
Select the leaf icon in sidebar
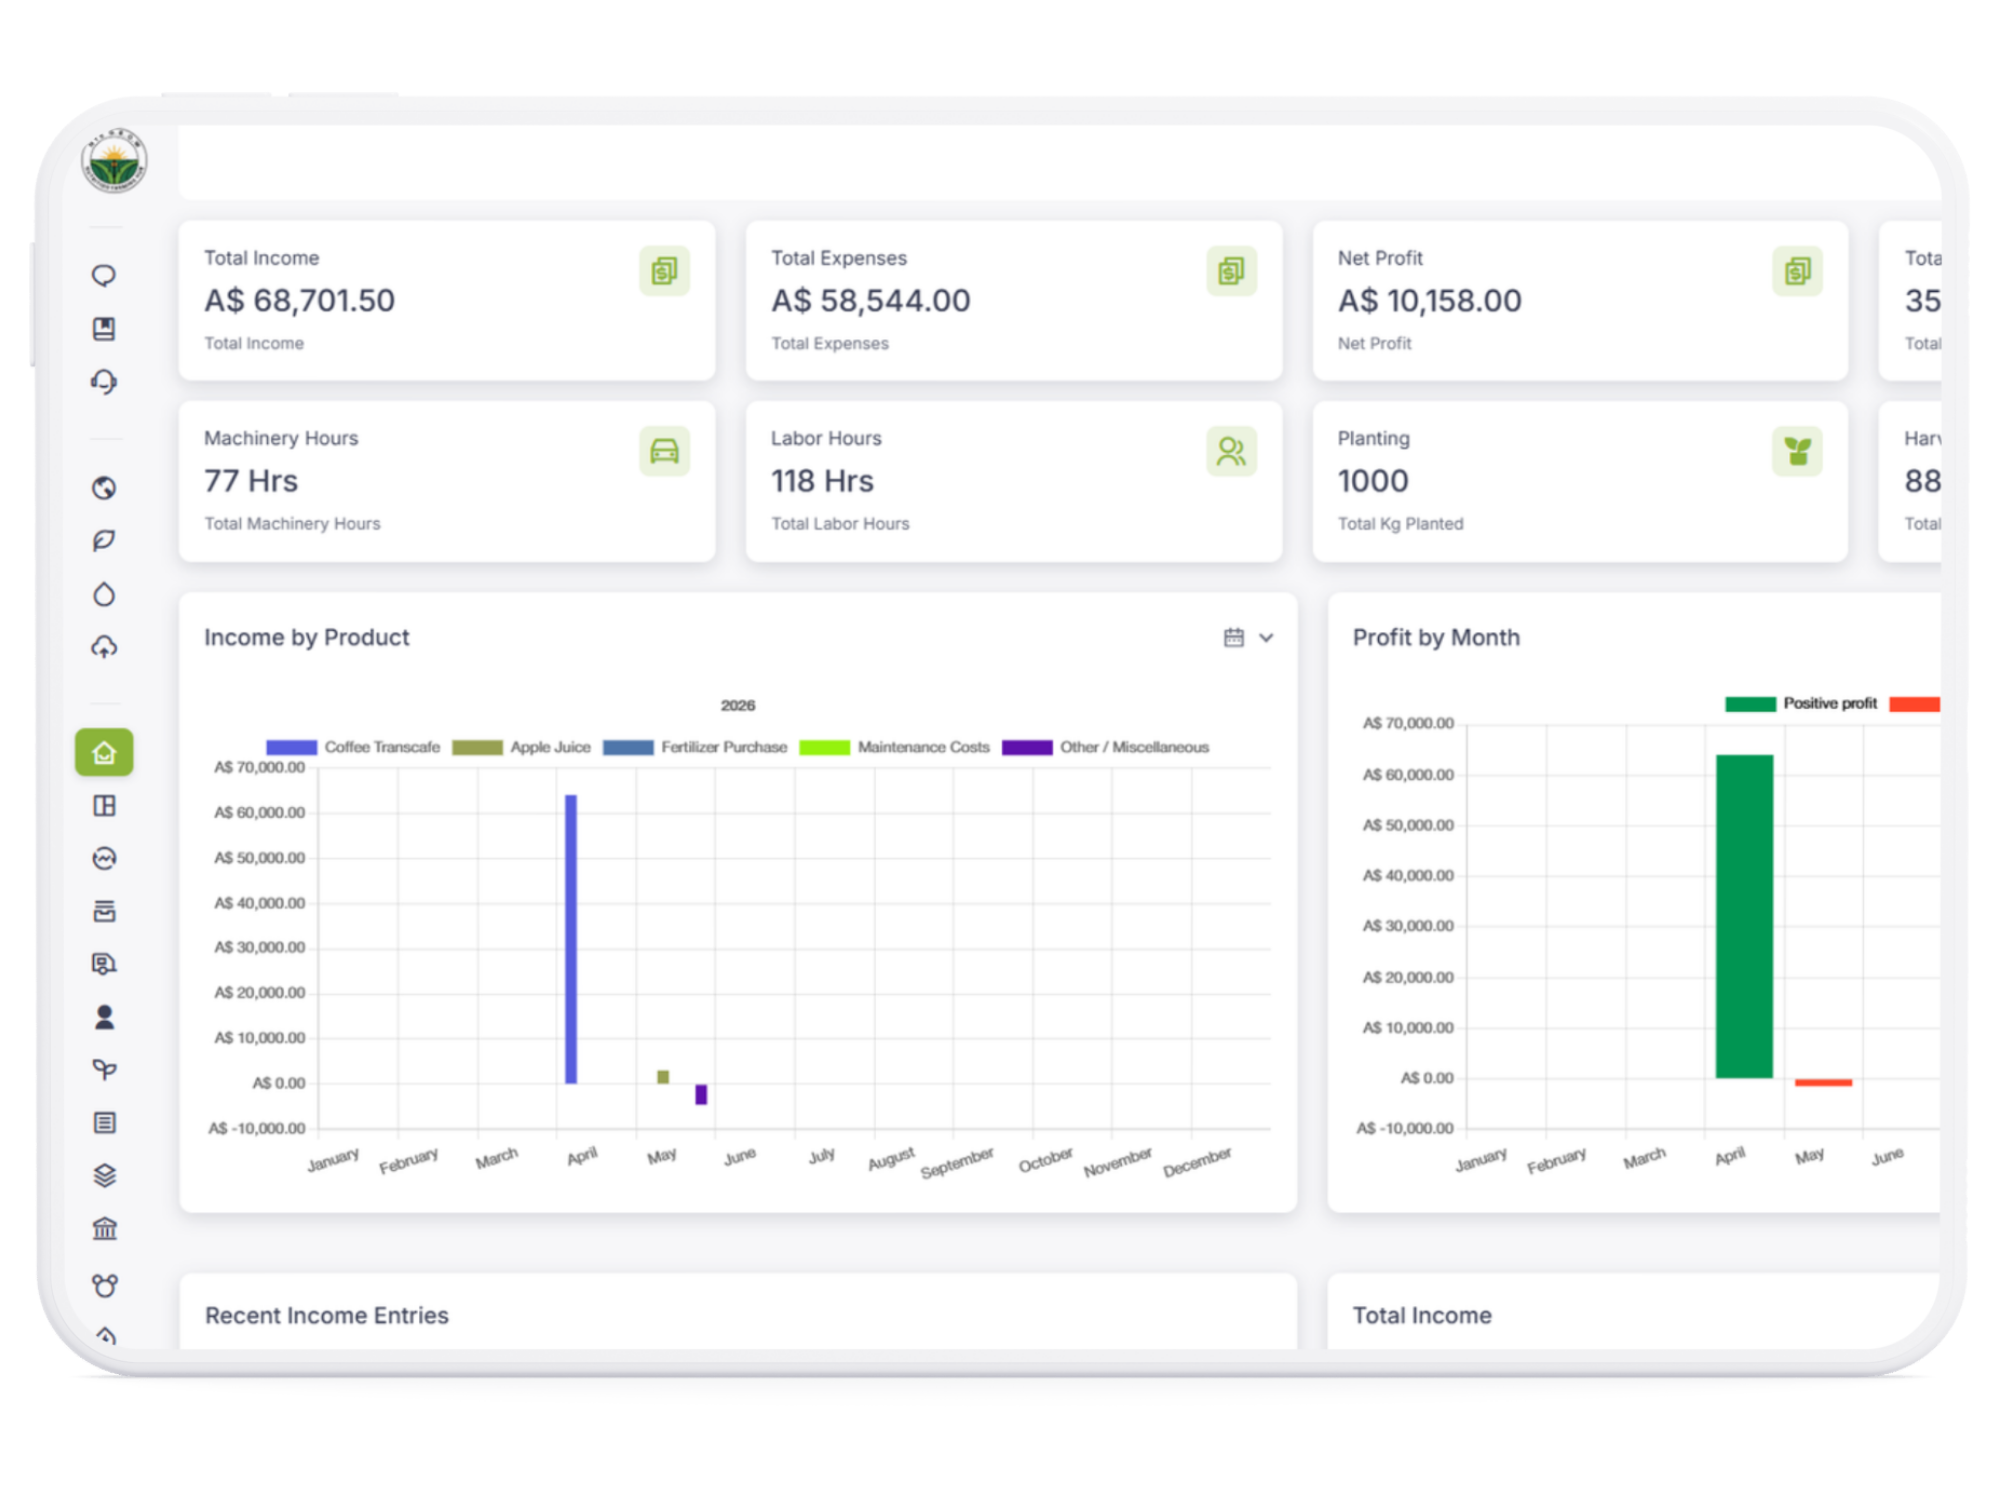pyautogui.click(x=104, y=541)
